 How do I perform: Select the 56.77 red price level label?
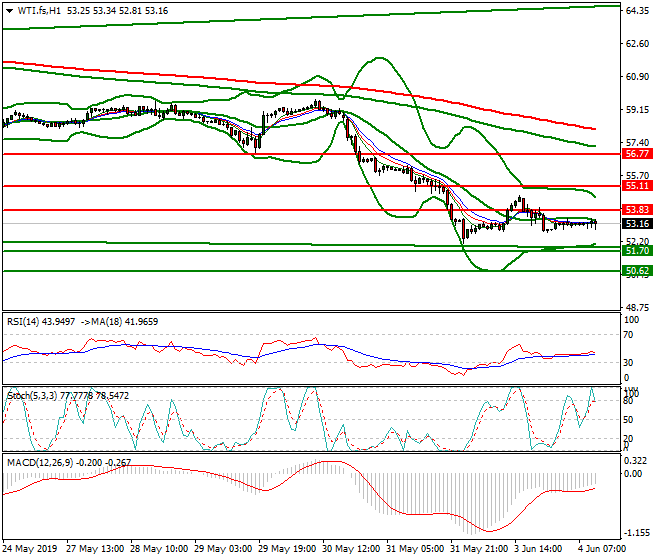click(x=637, y=154)
